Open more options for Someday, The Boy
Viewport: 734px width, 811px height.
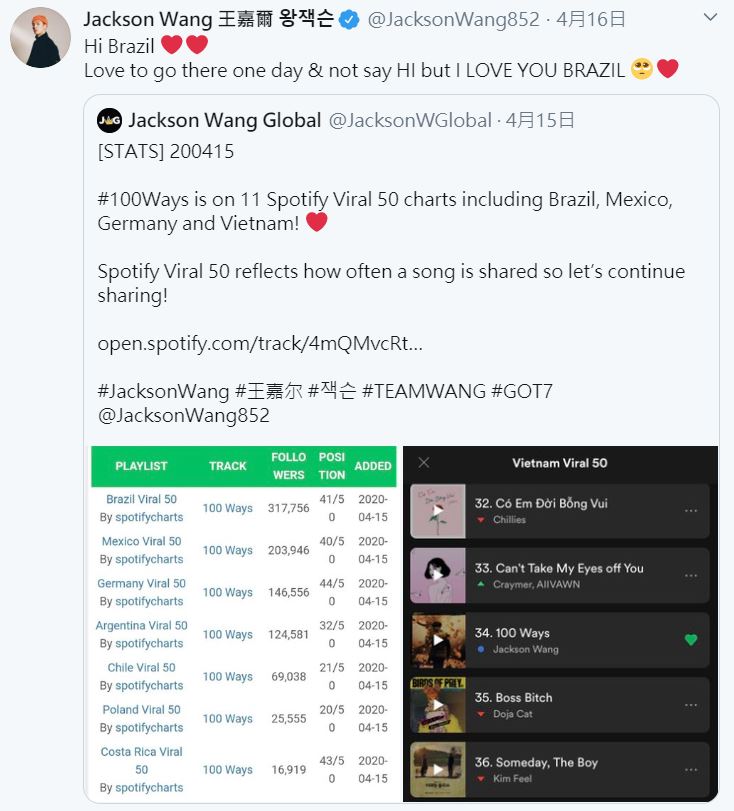(691, 770)
